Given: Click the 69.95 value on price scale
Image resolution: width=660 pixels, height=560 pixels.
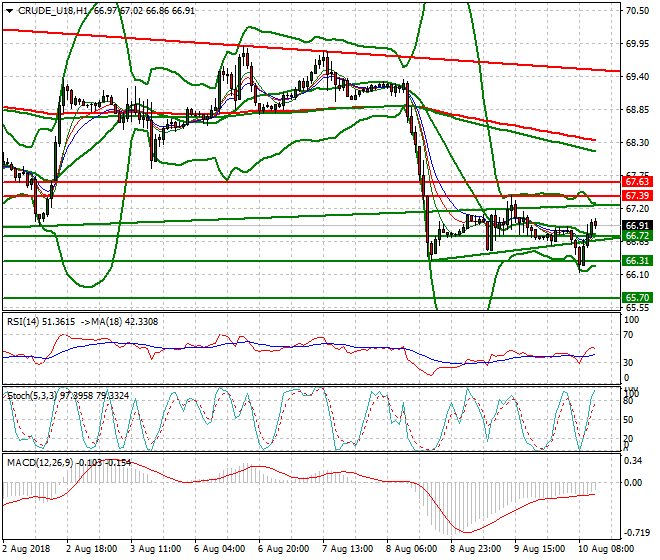Looking at the screenshot, I should (x=638, y=44).
